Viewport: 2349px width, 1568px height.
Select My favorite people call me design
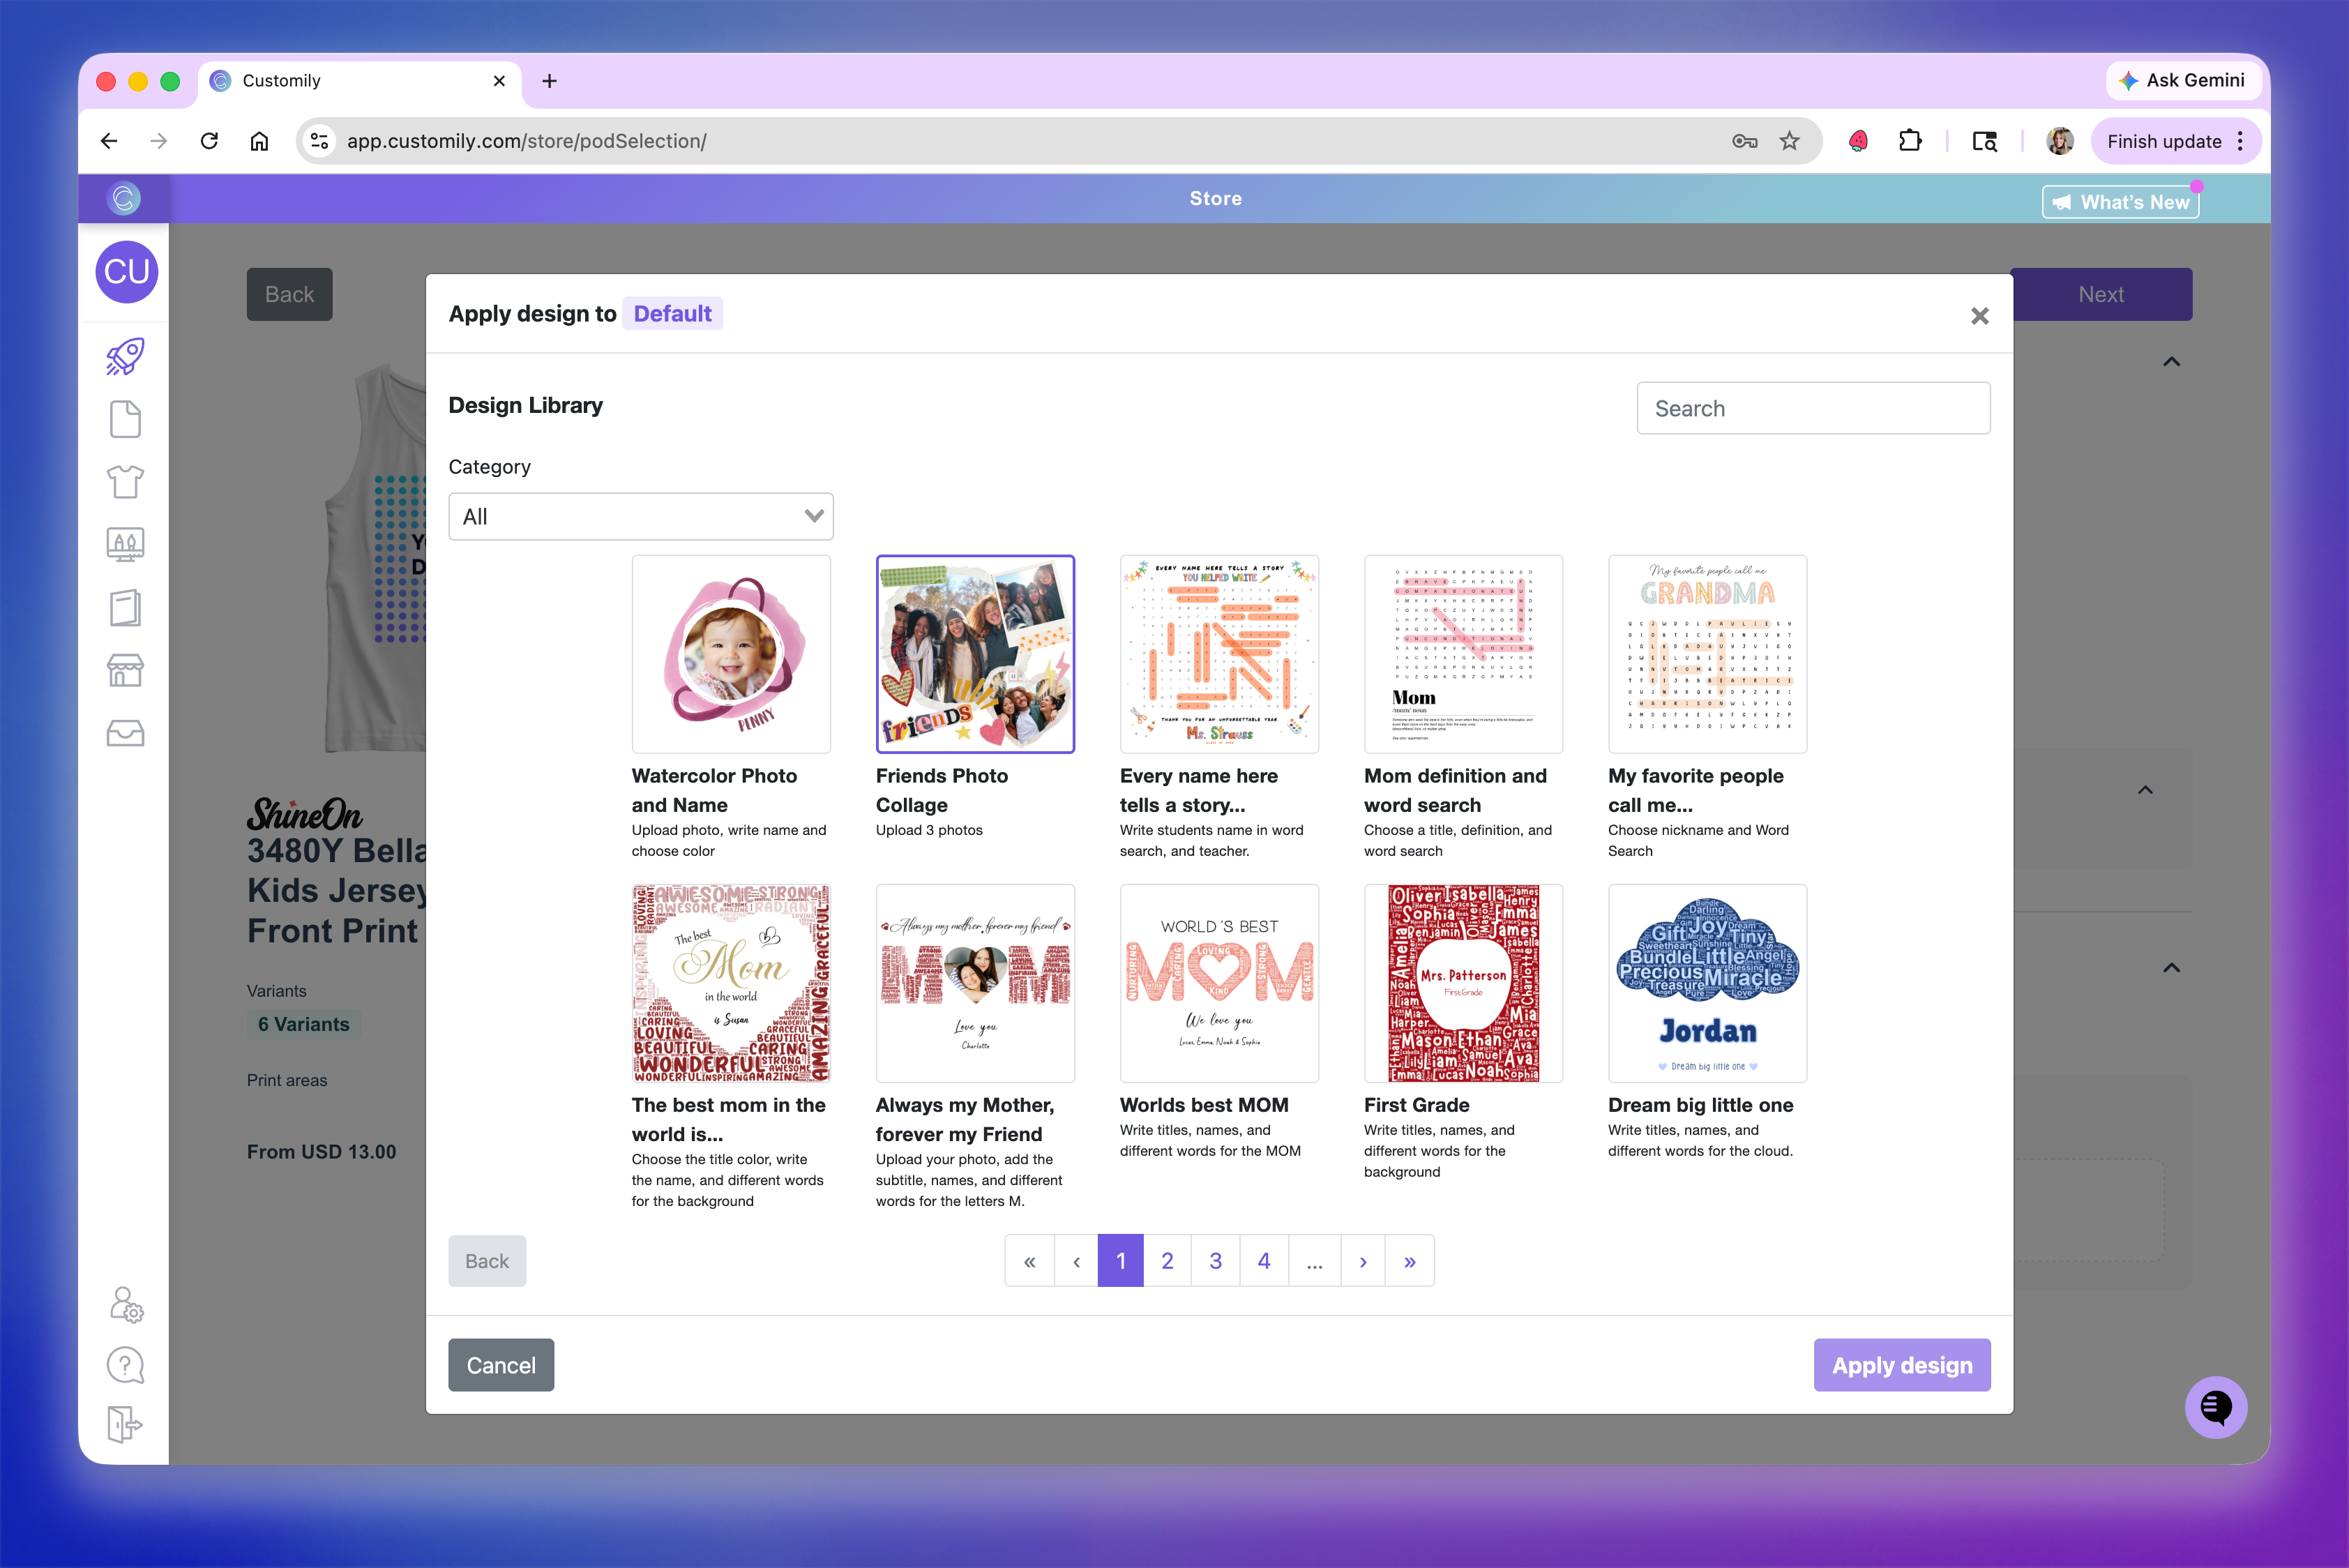pyautogui.click(x=1707, y=654)
